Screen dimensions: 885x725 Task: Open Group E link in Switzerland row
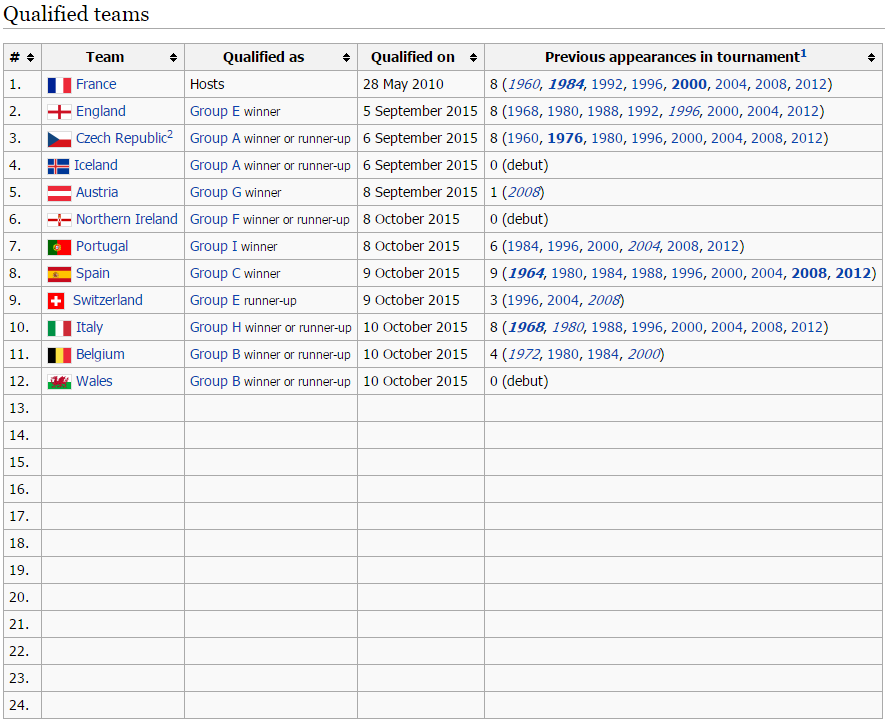(x=214, y=301)
